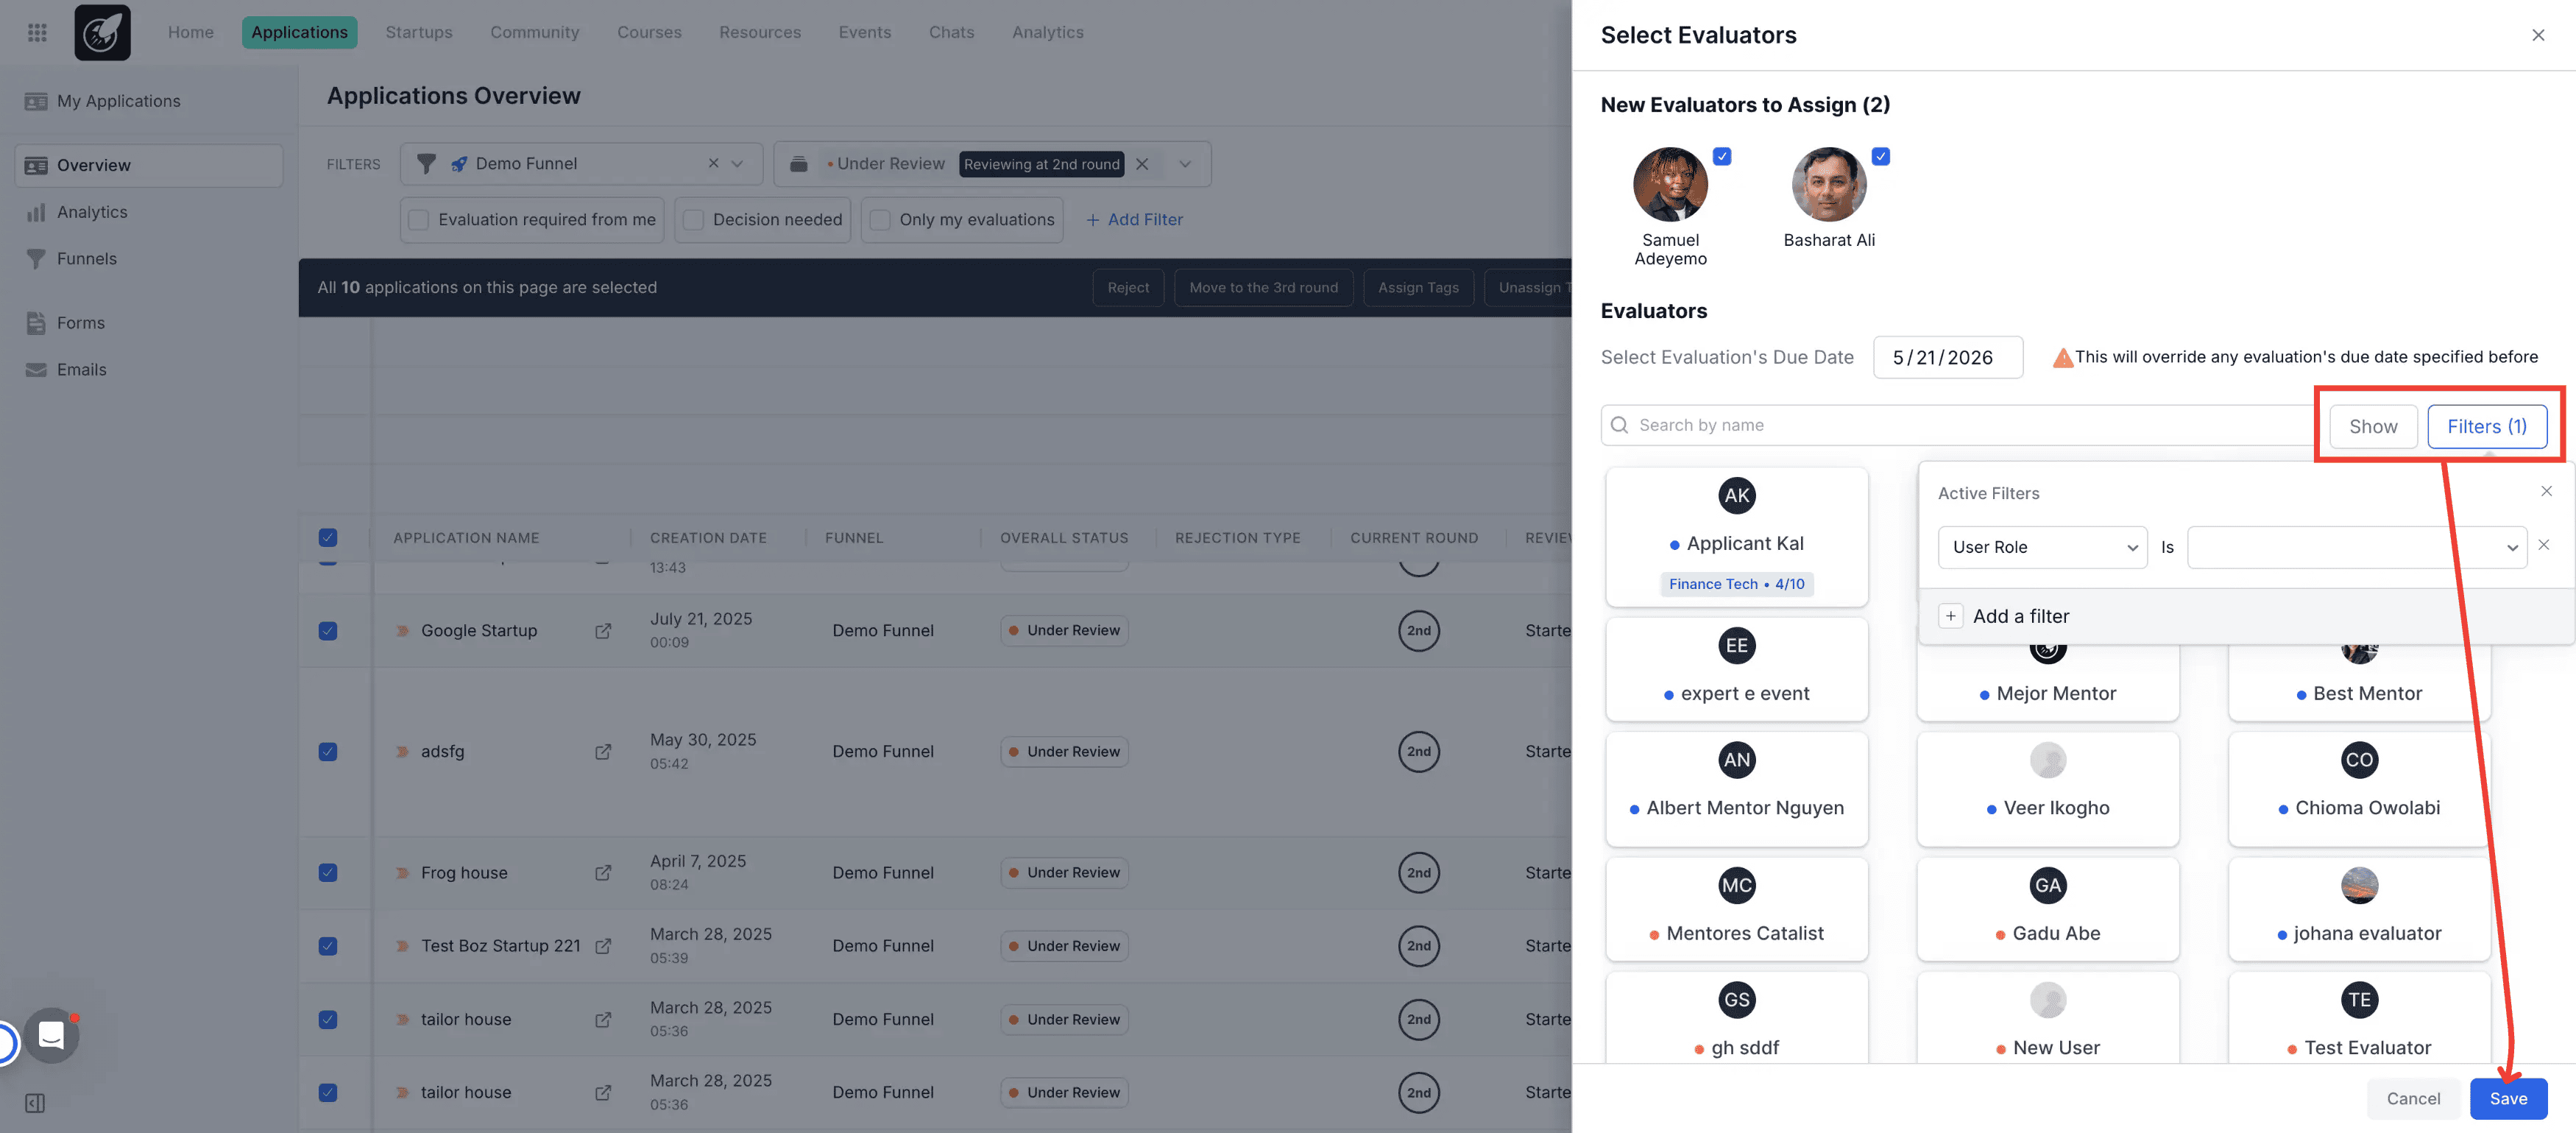Image resolution: width=2576 pixels, height=1133 pixels.
Task: Click Basharat Ali's avatar photo
Action: coord(1829,184)
